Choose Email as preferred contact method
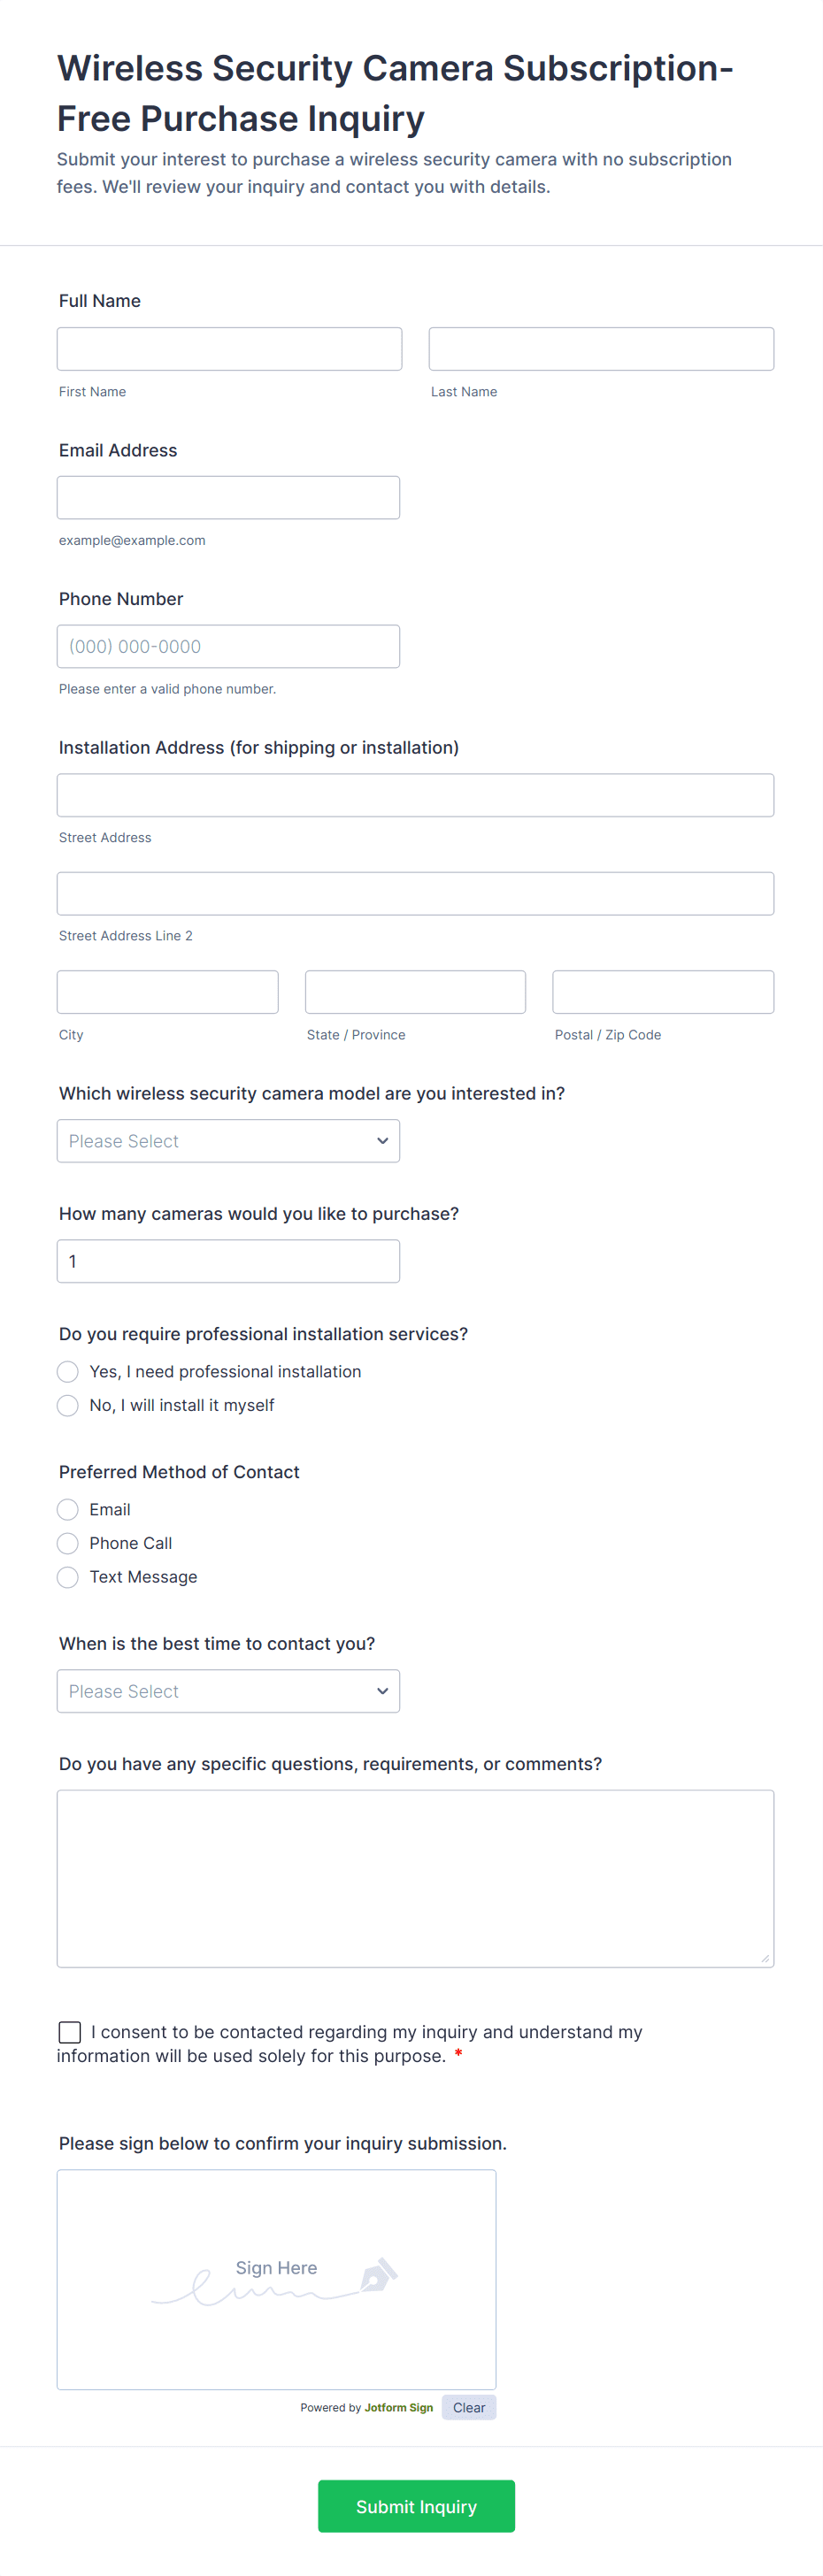The height and width of the screenshot is (2576, 823). click(68, 1510)
